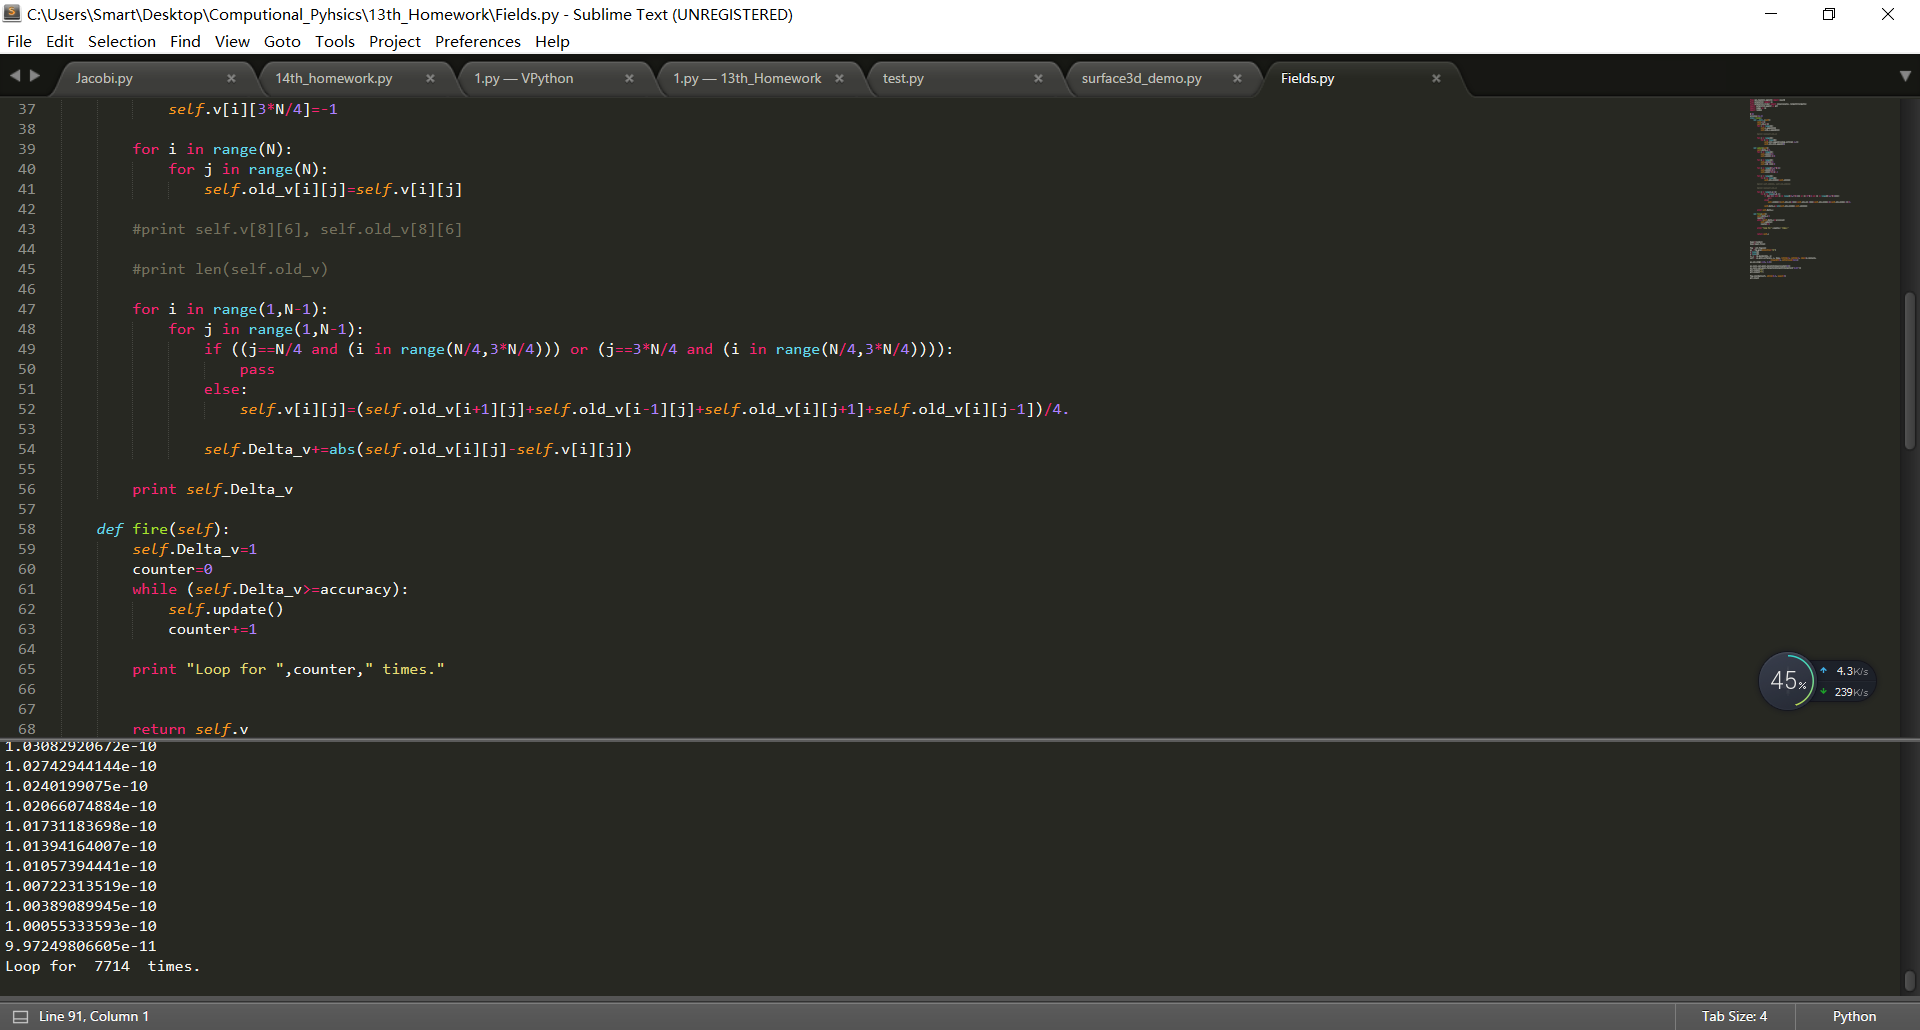The height and width of the screenshot is (1030, 1920).
Task: Click the 'pass' statement on line 50
Action: (257, 369)
